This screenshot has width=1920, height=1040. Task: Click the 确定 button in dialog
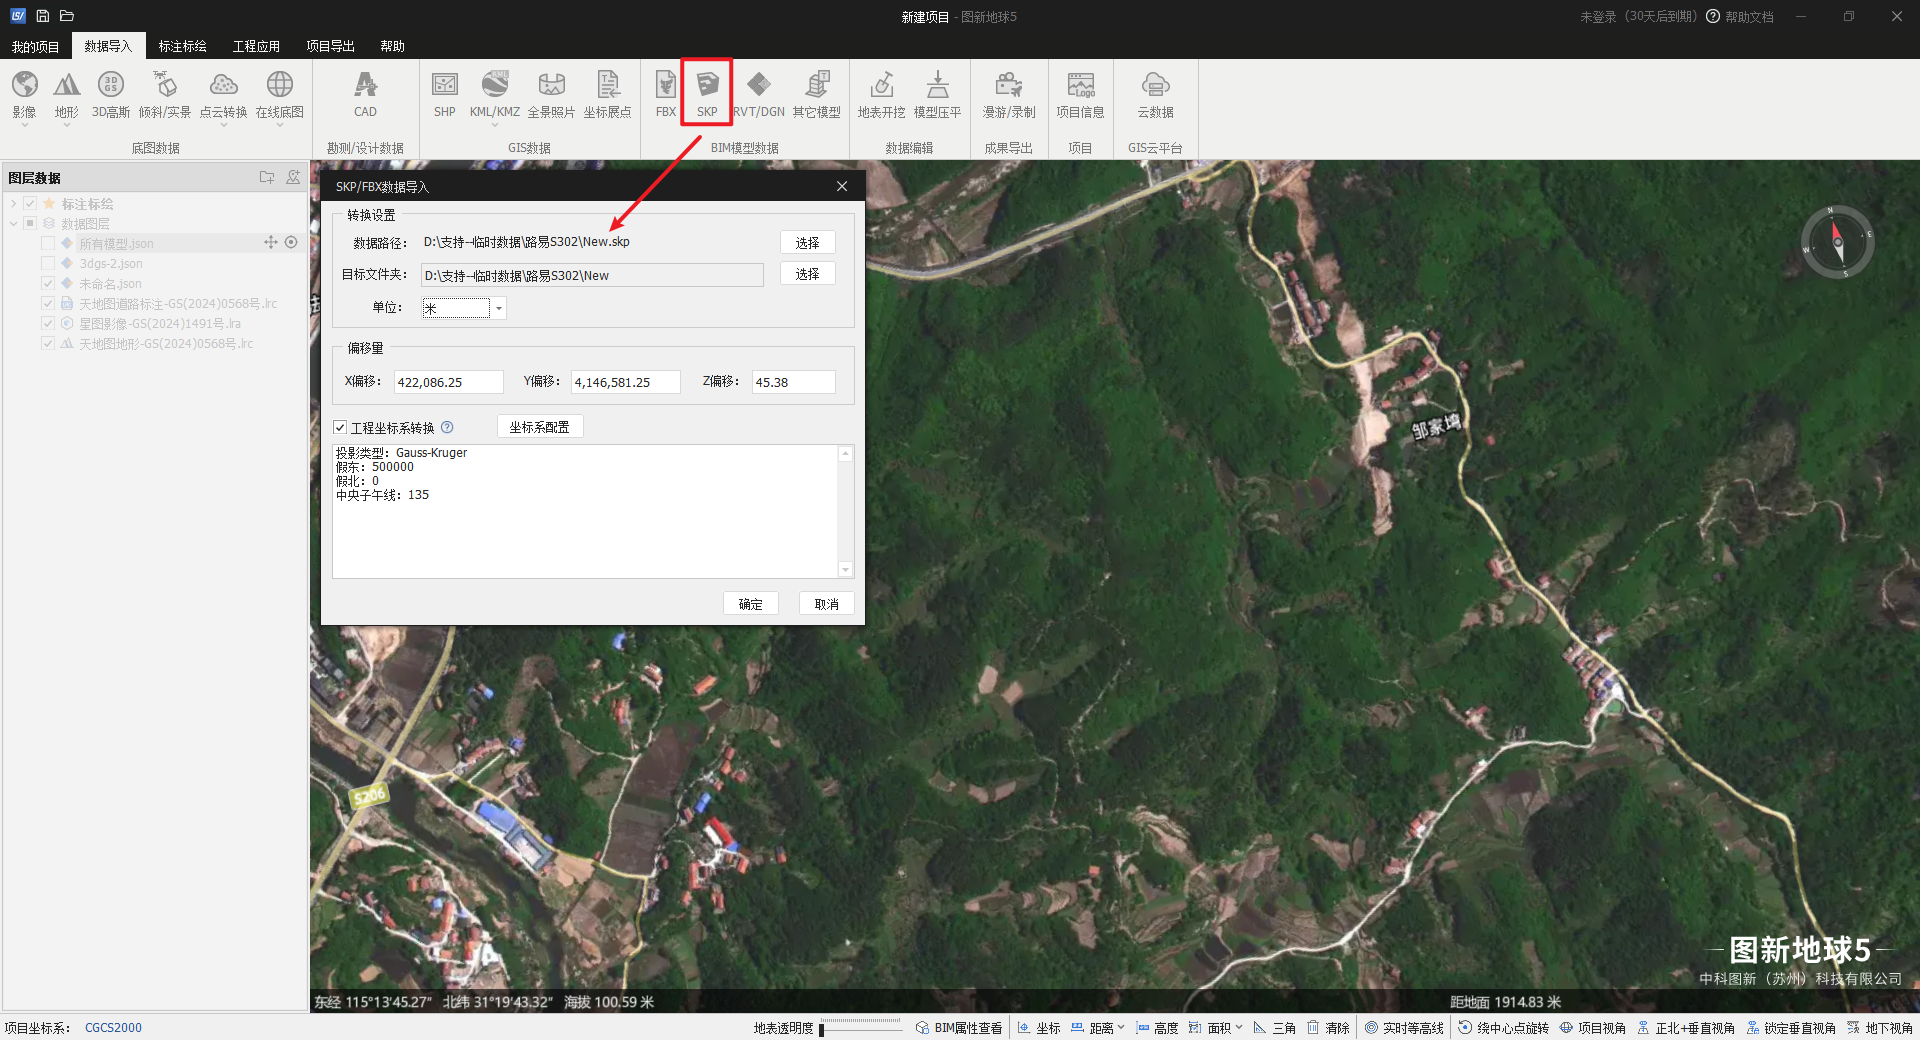(750, 604)
